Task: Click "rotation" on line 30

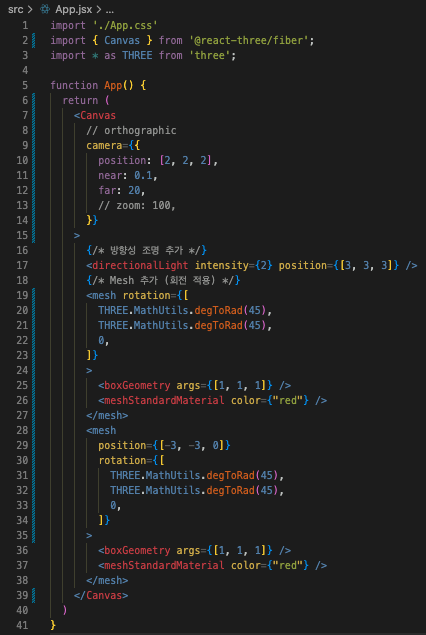Action: click(122, 460)
